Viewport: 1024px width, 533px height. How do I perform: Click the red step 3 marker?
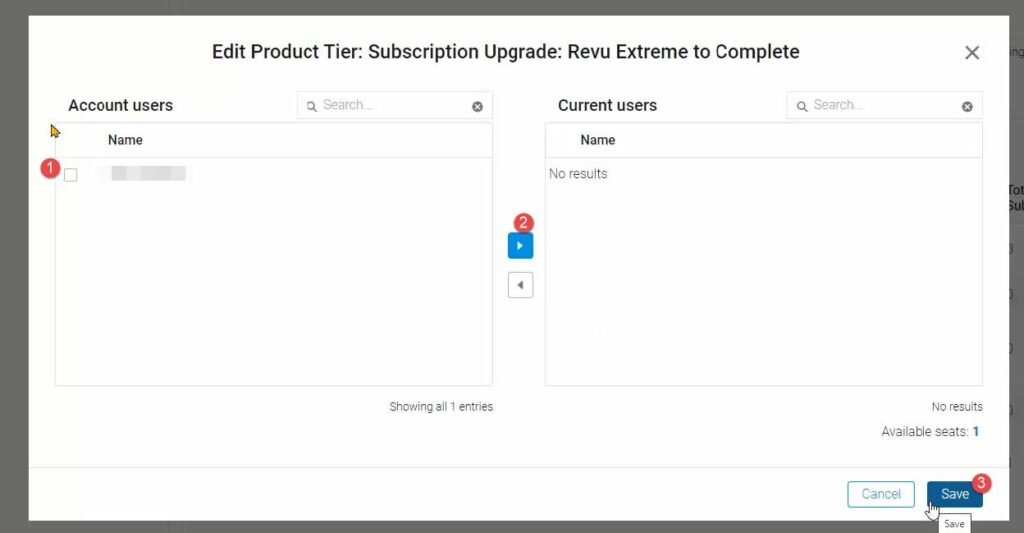coord(982,483)
